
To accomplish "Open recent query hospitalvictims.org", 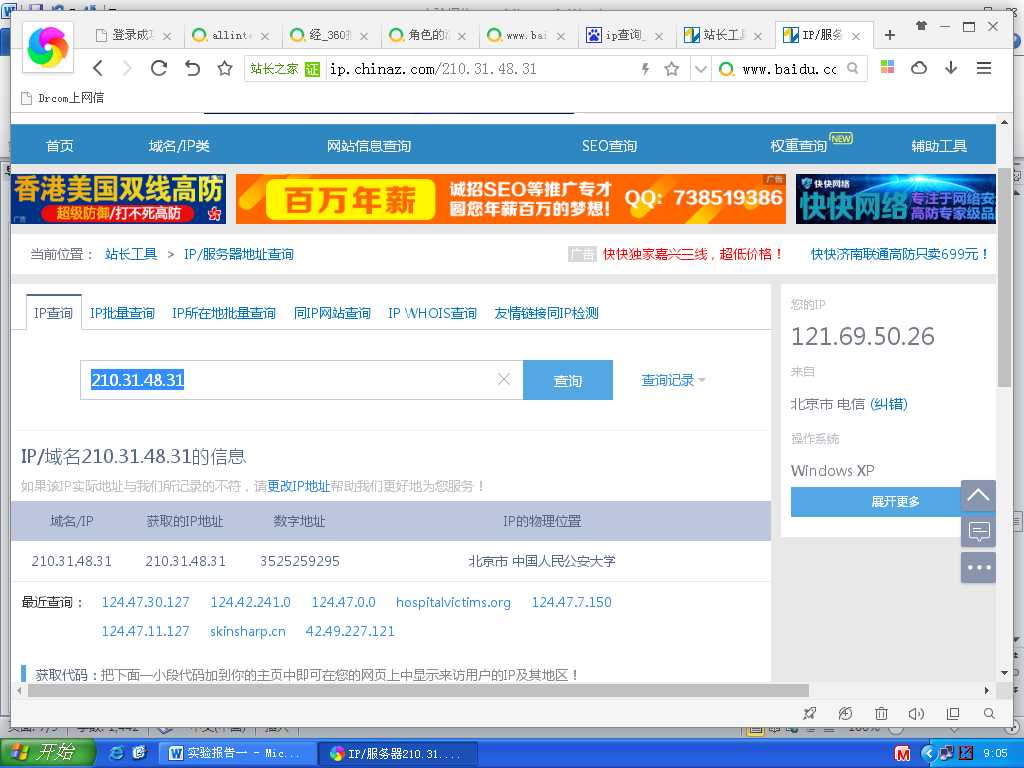I will click(x=453, y=602).
